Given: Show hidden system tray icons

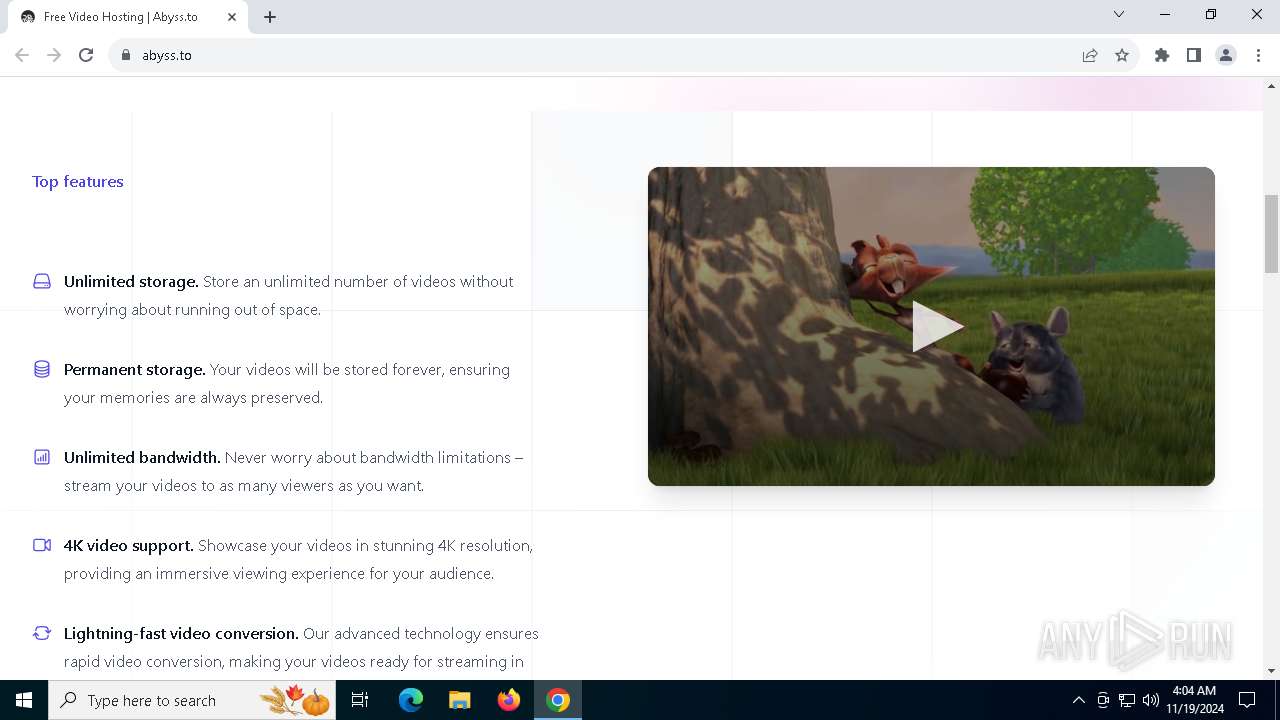Looking at the screenshot, I should click(1078, 700).
